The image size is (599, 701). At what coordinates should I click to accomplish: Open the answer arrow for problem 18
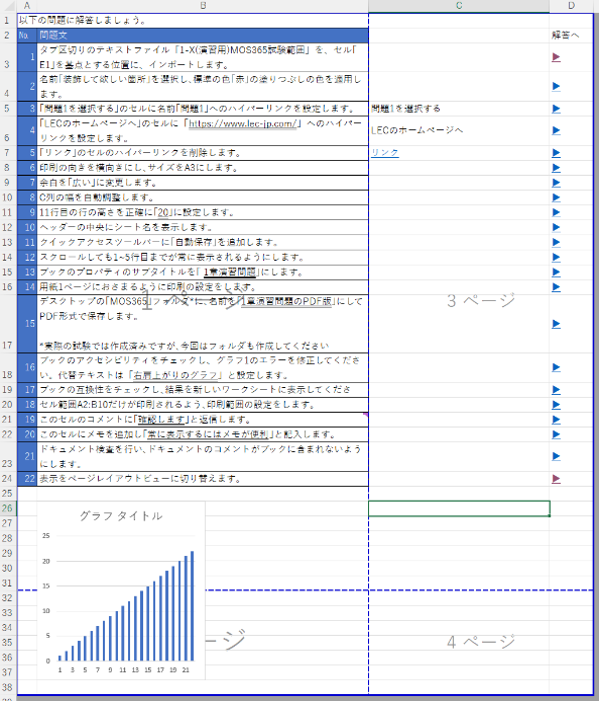[556, 405]
